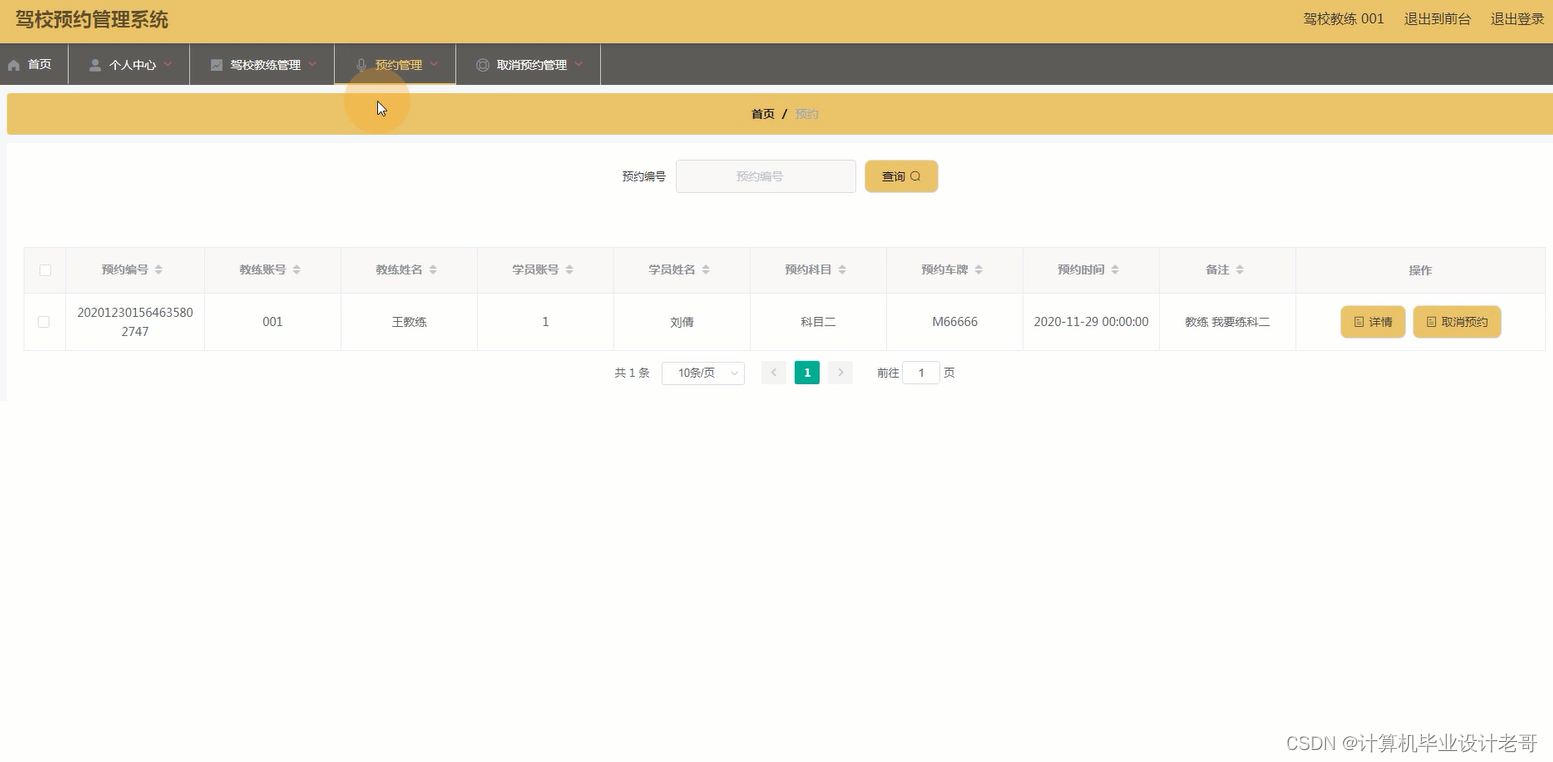Click the 王教练 coach name cell
The height and width of the screenshot is (762, 1553).
409,322
